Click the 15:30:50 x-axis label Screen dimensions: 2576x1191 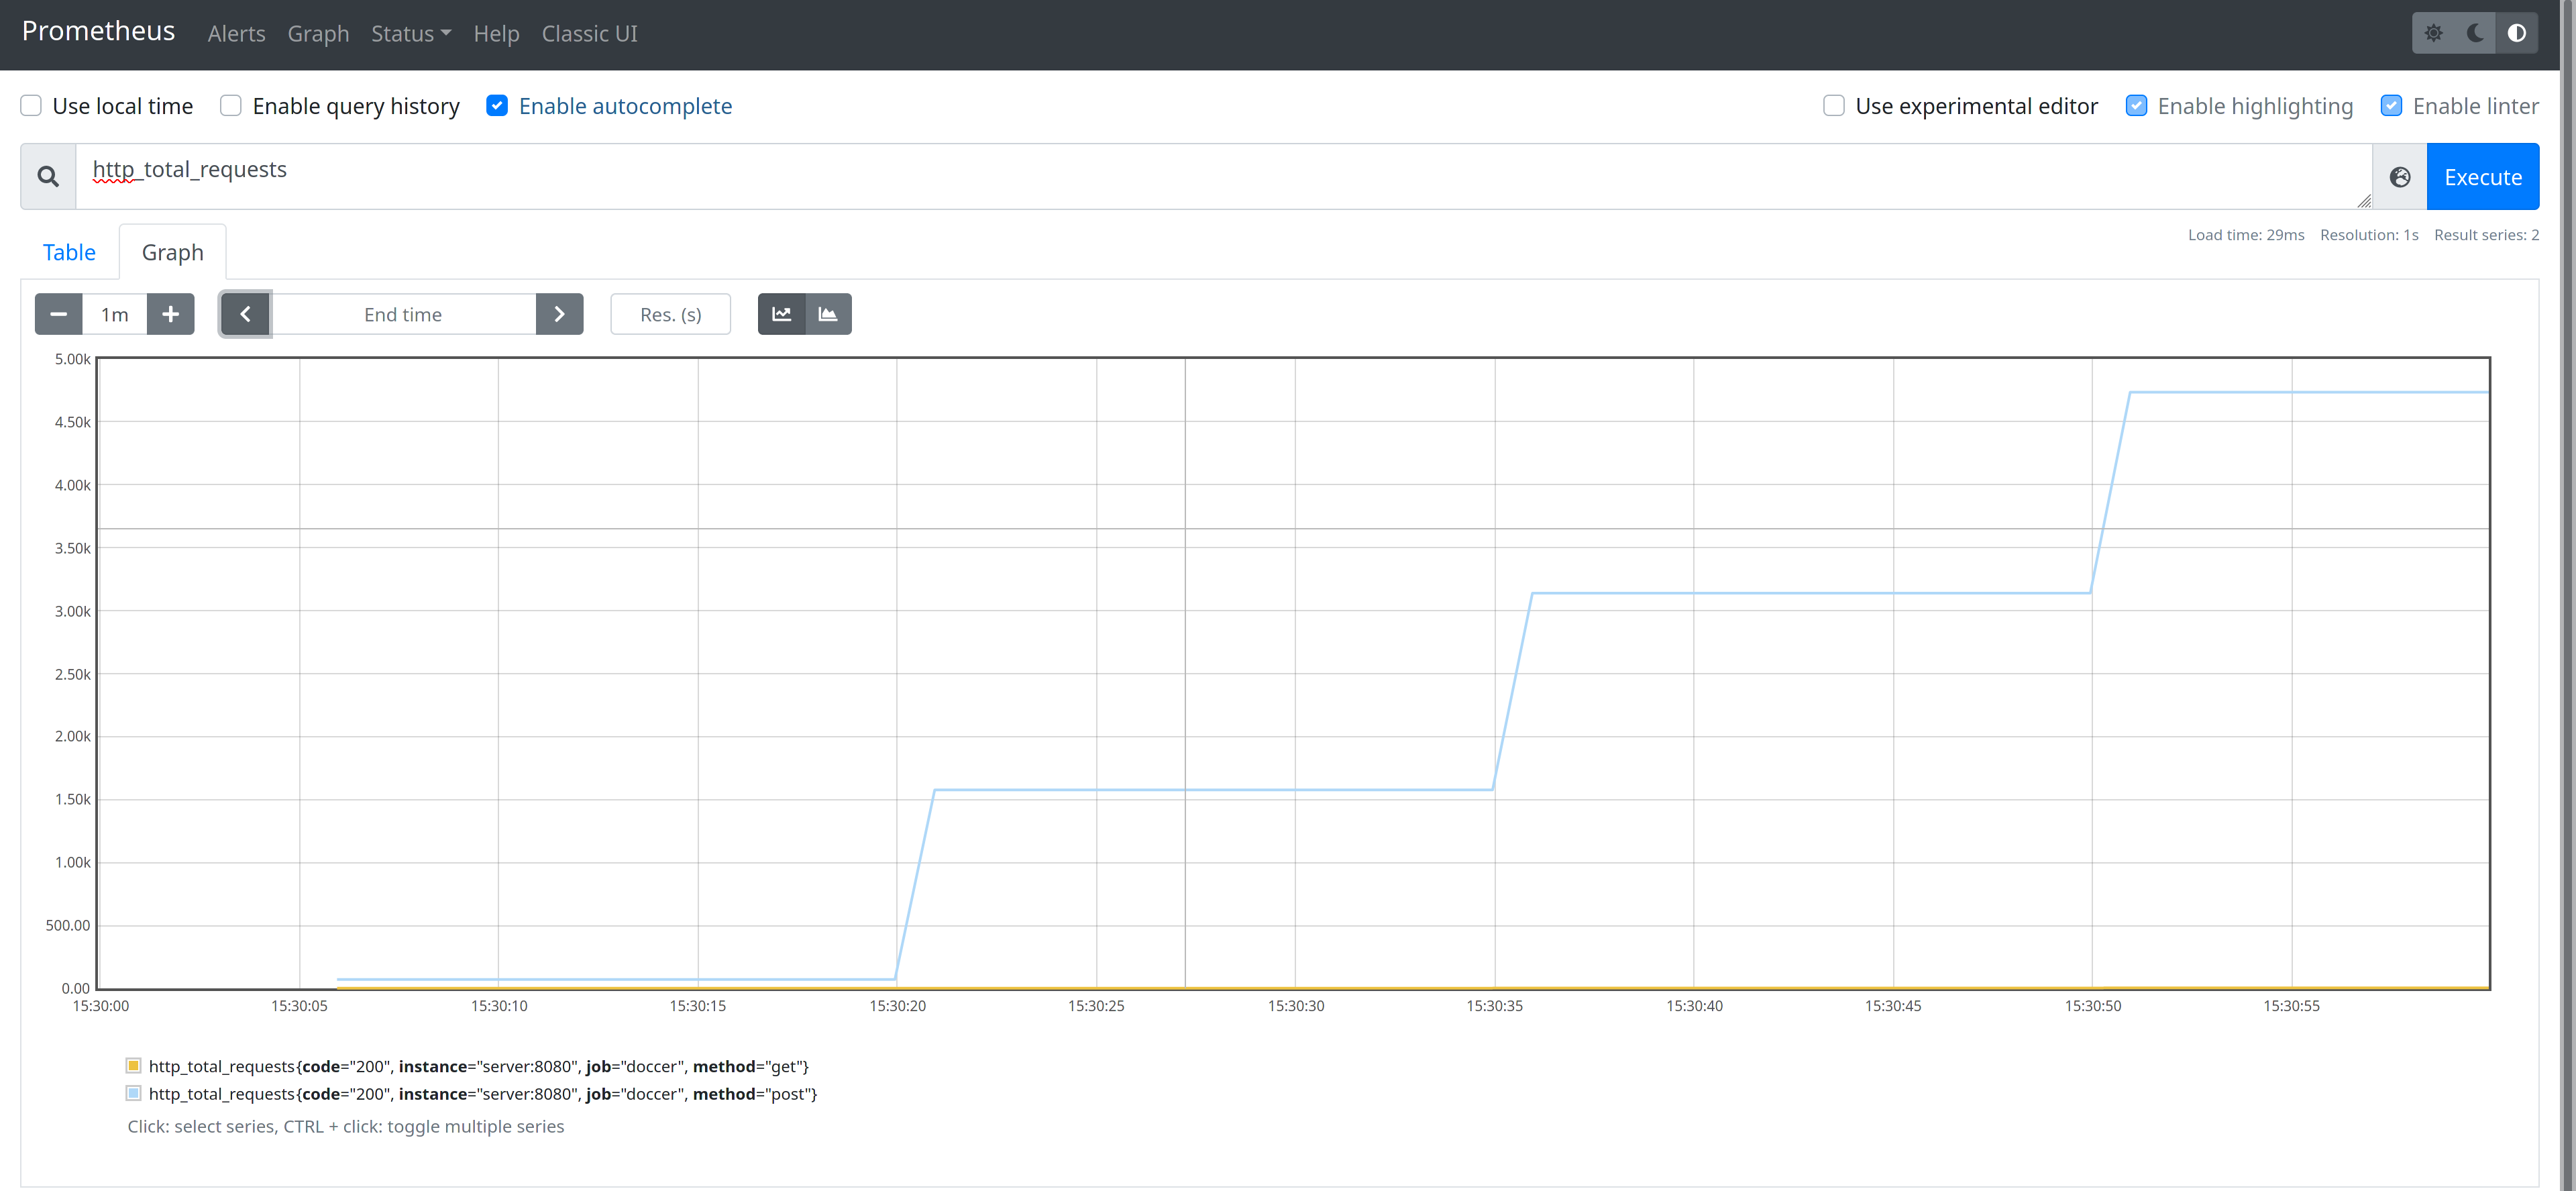[2093, 1006]
